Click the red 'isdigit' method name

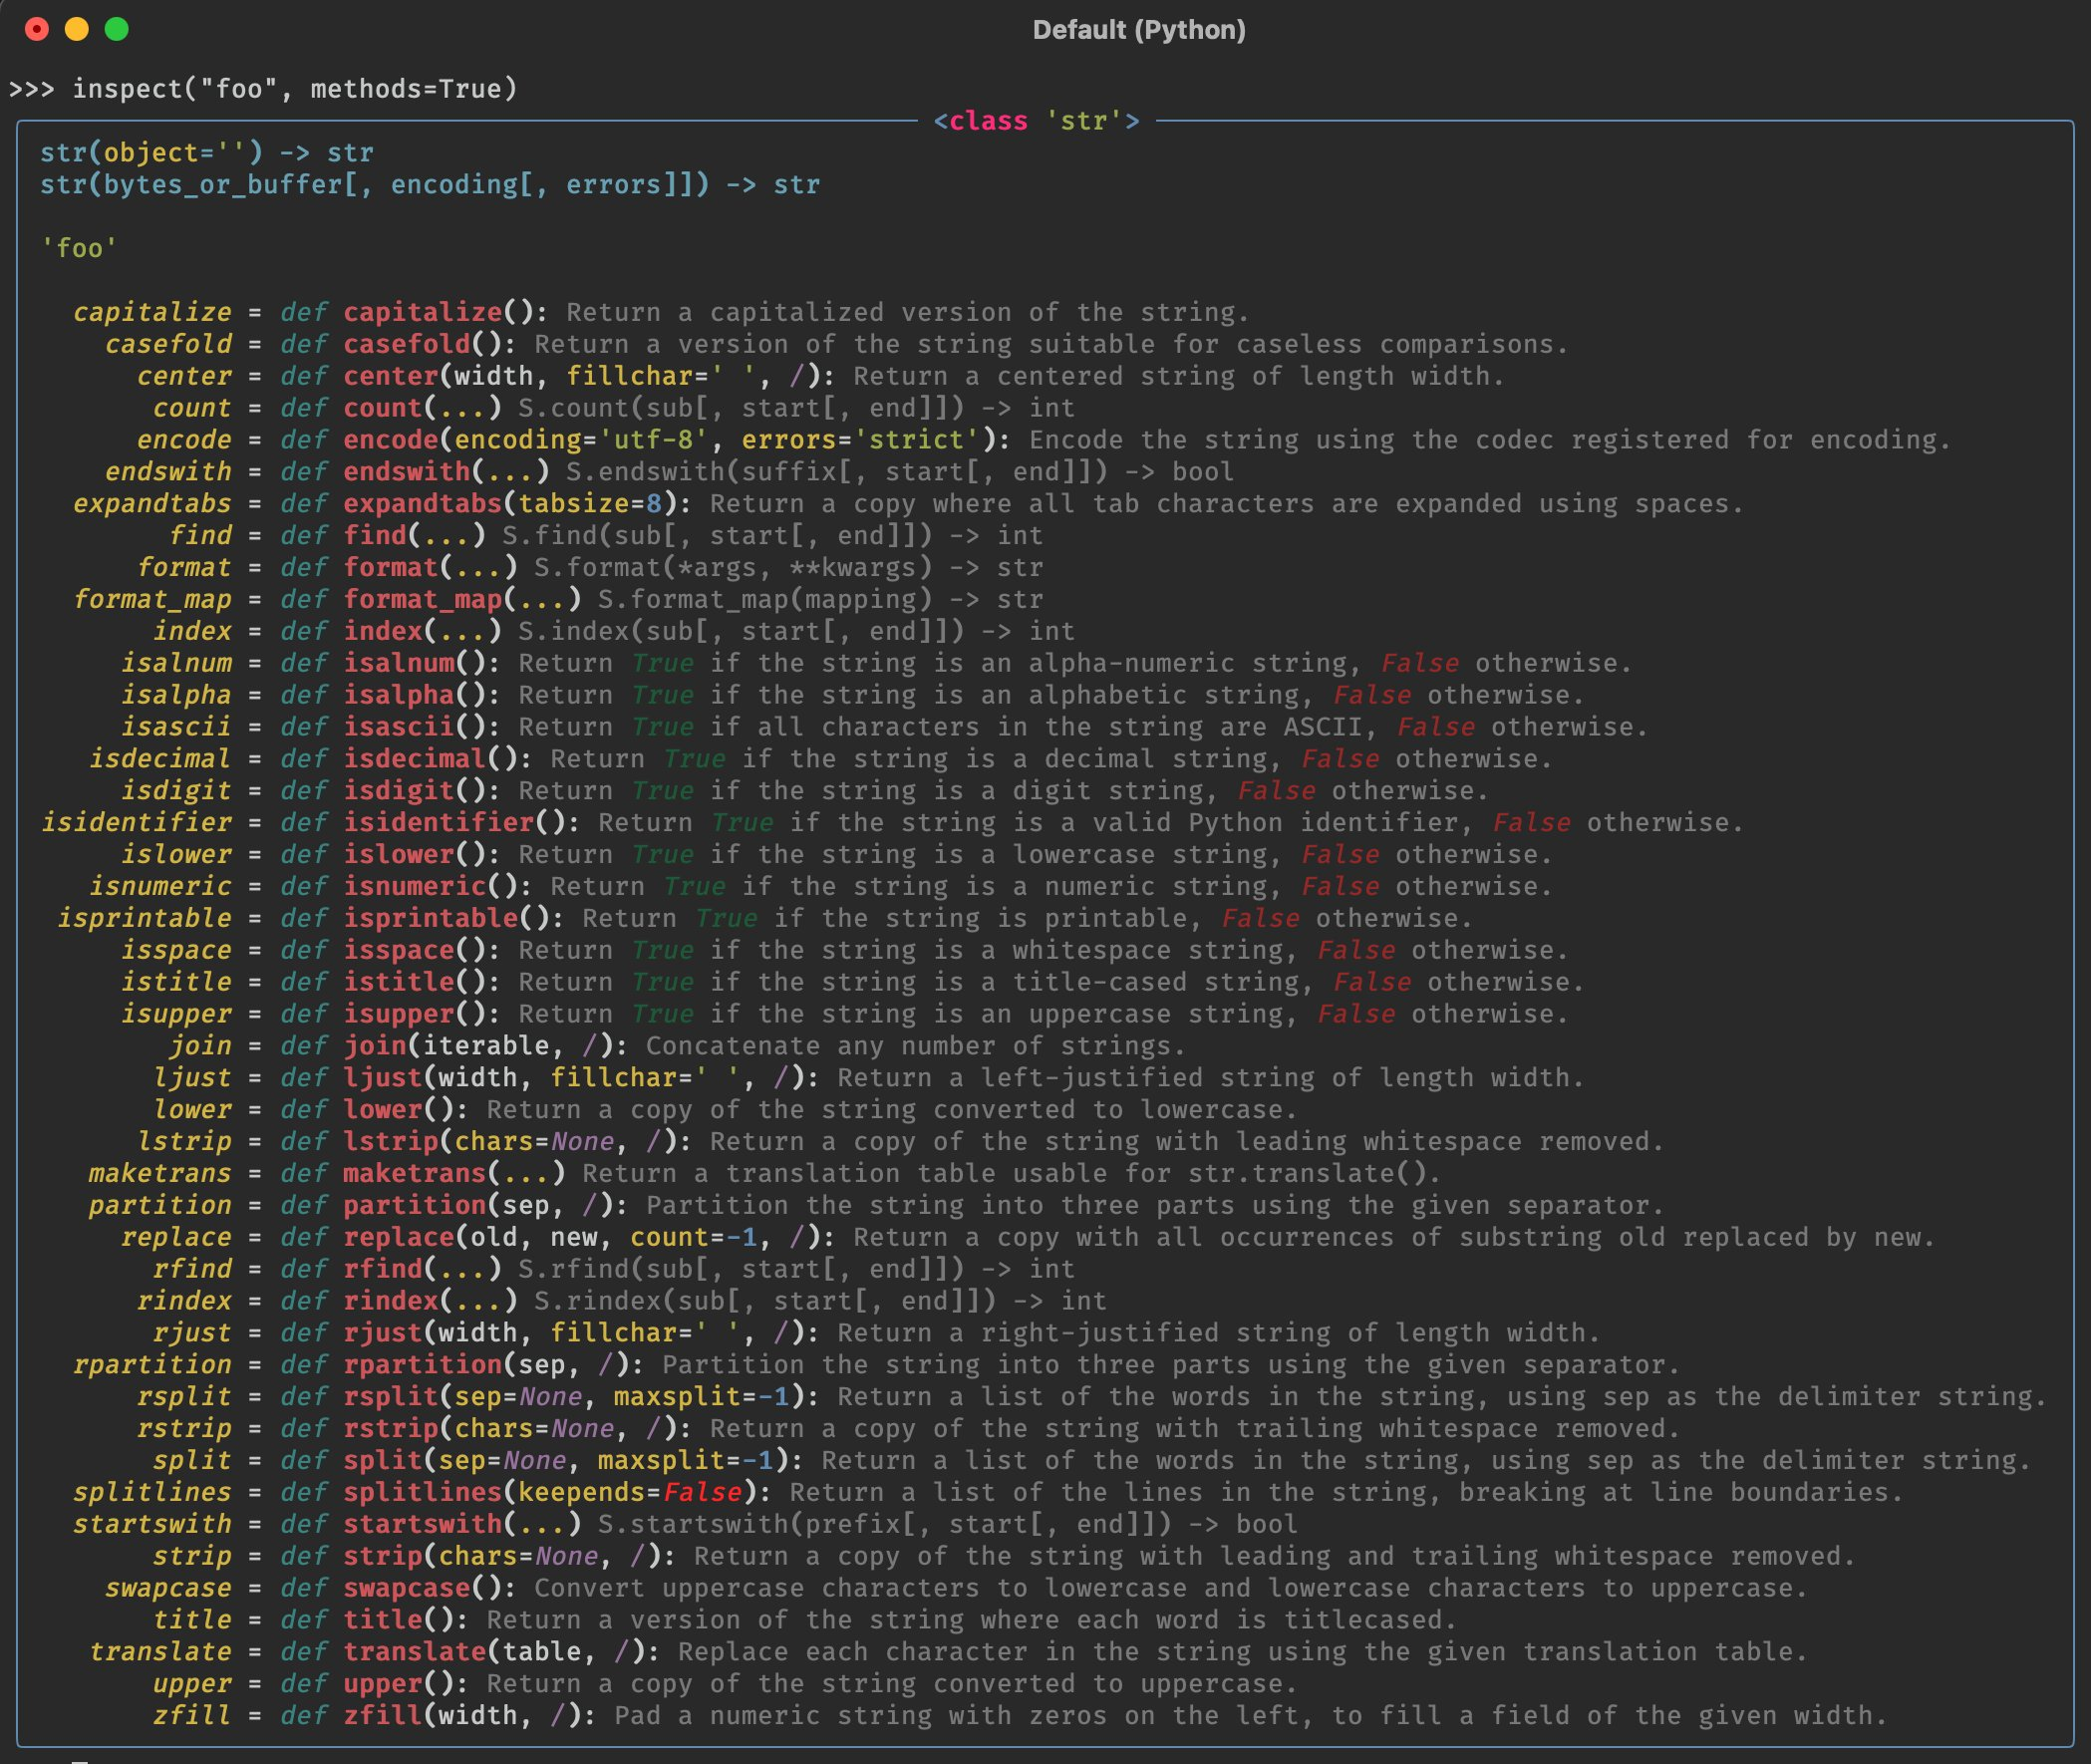[x=399, y=791]
